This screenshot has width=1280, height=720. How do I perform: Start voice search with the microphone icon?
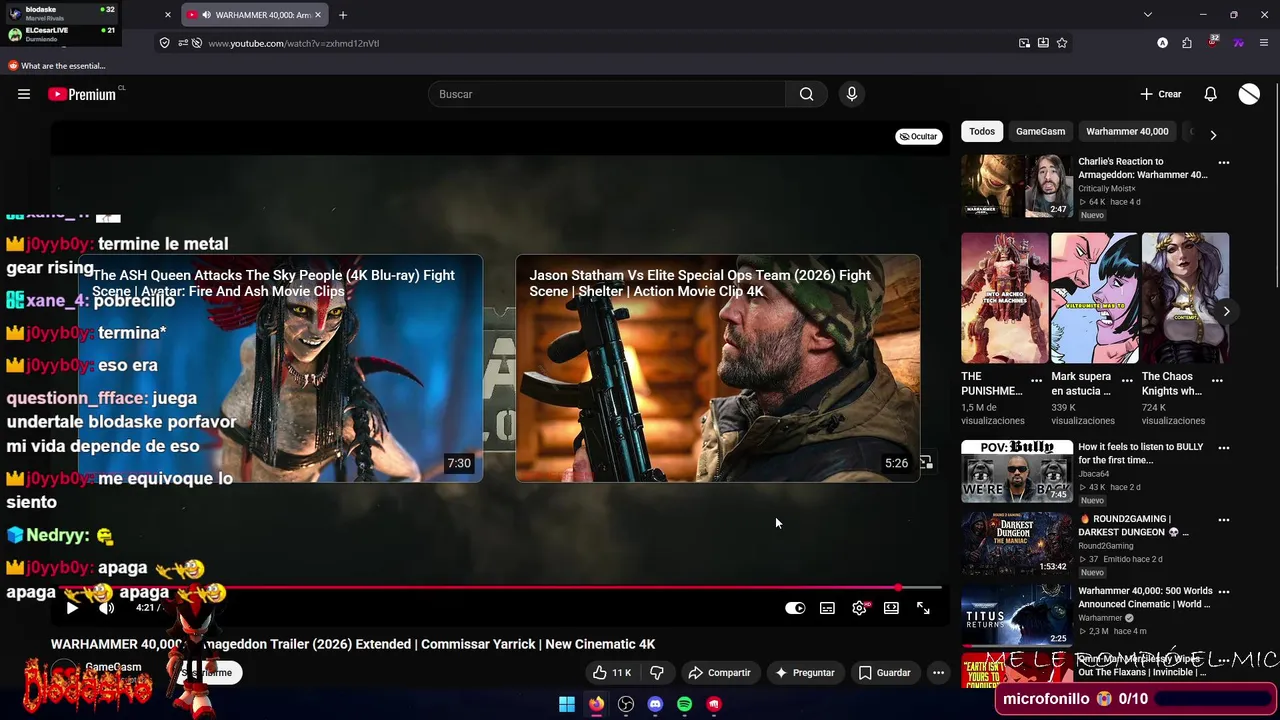click(x=852, y=94)
